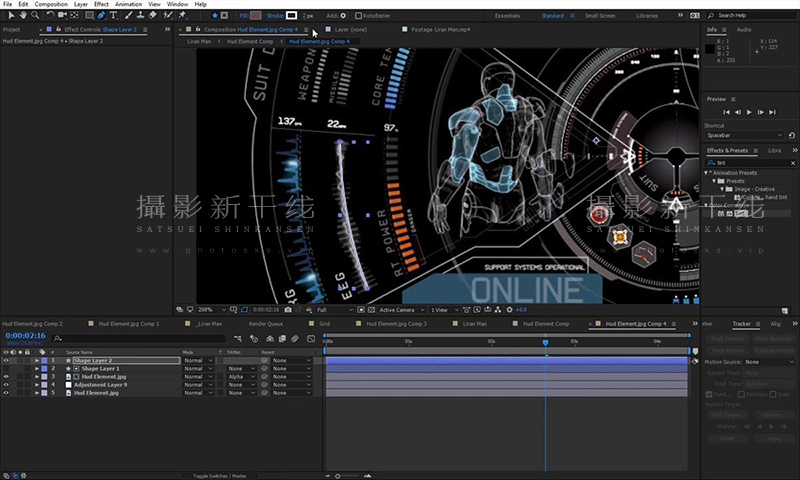
Task: Collapse the Animation Presets tree
Action: coord(707,173)
